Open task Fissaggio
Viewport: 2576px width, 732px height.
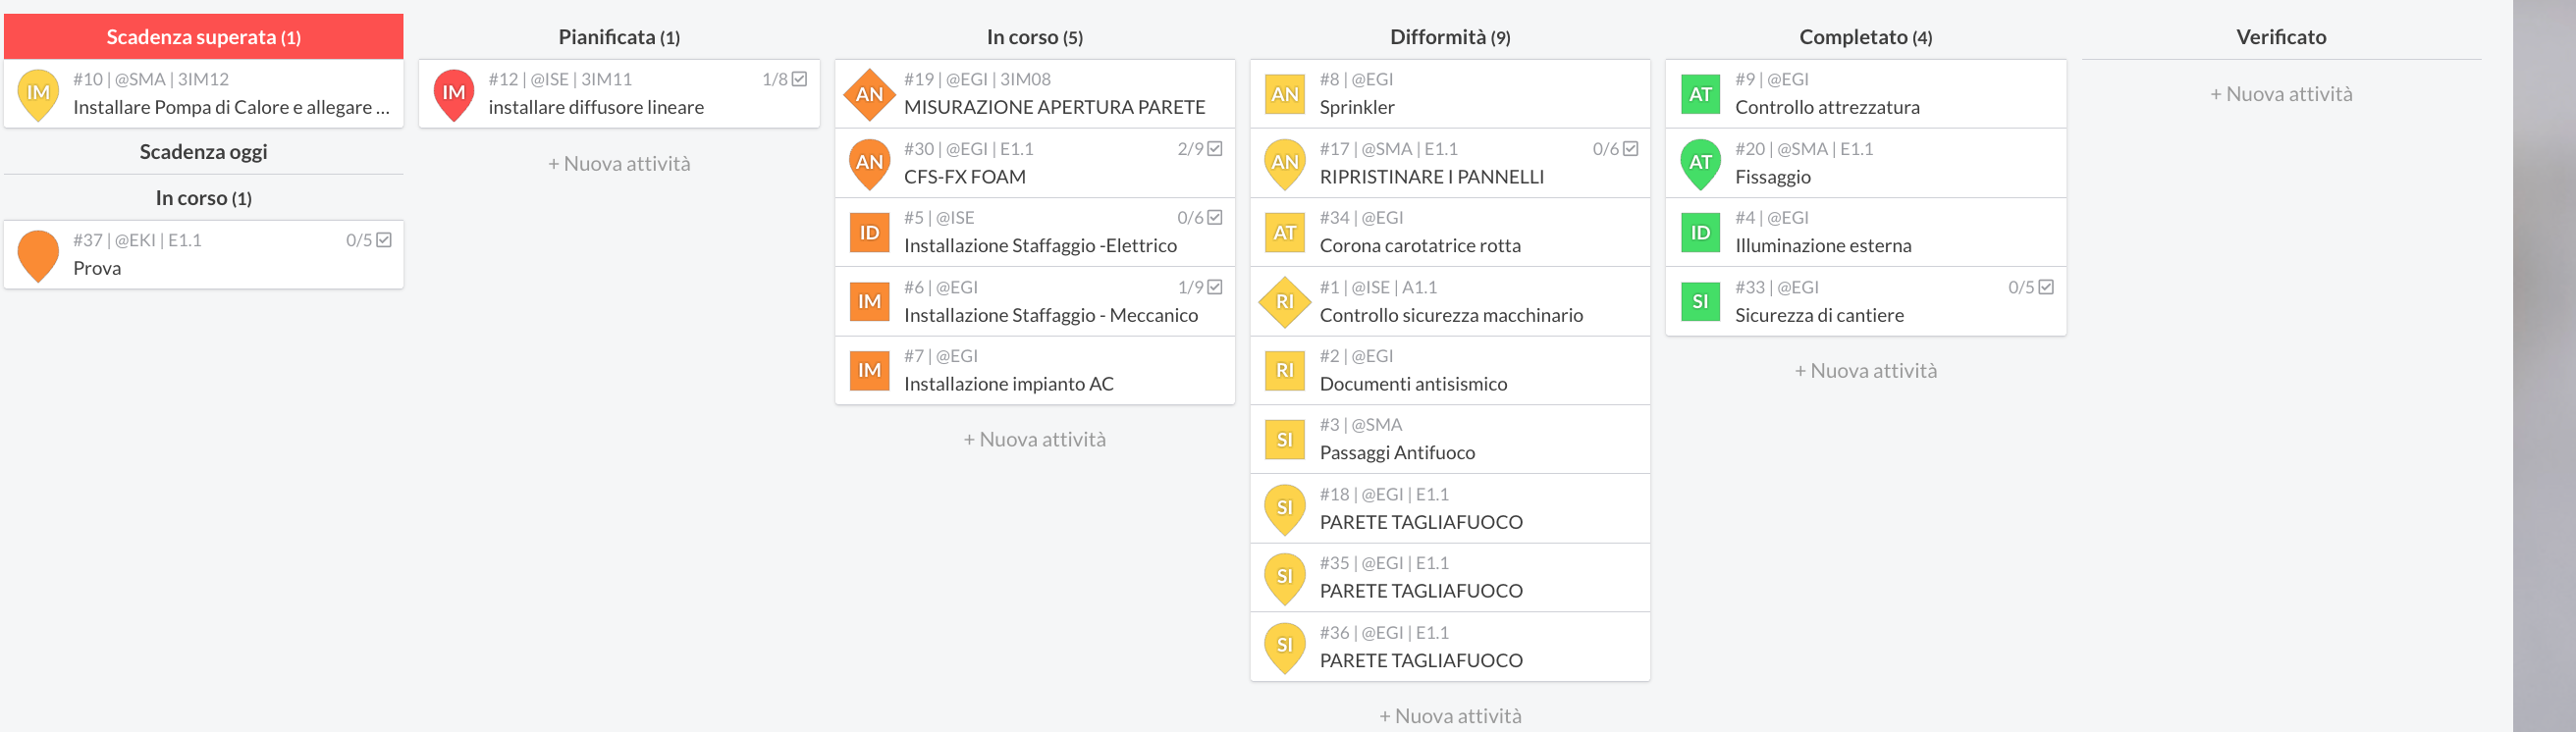tap(1866, 163)
